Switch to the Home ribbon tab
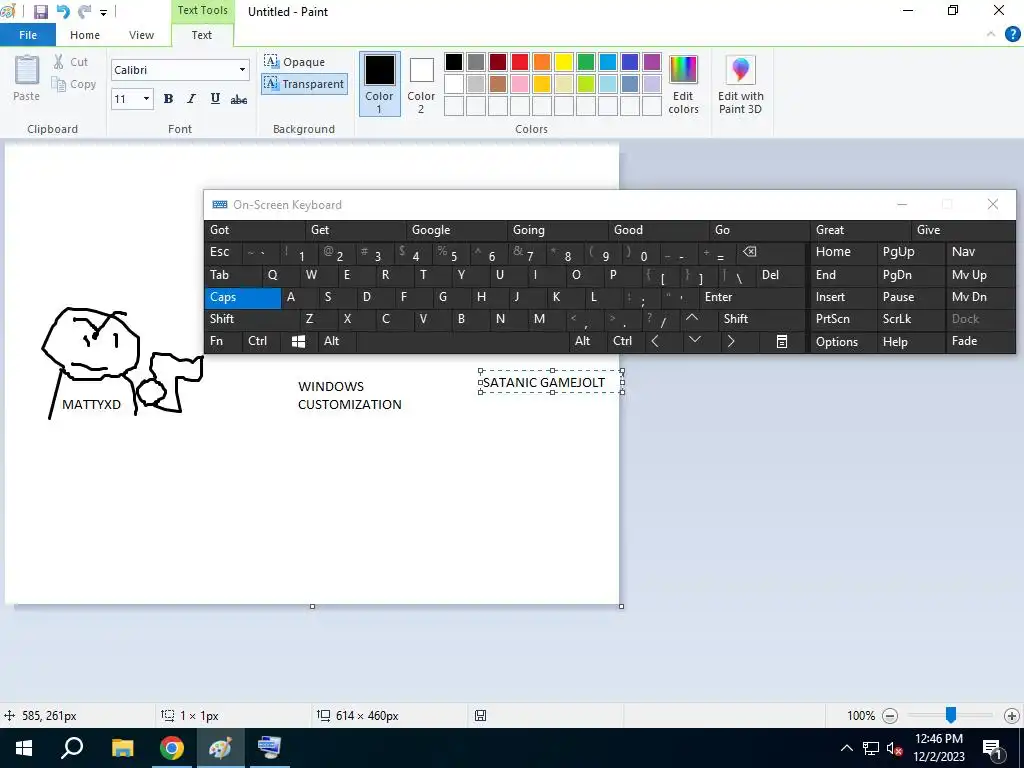Image resolution: width=1024 pixels, height=768 pixels. coord(85,35)
